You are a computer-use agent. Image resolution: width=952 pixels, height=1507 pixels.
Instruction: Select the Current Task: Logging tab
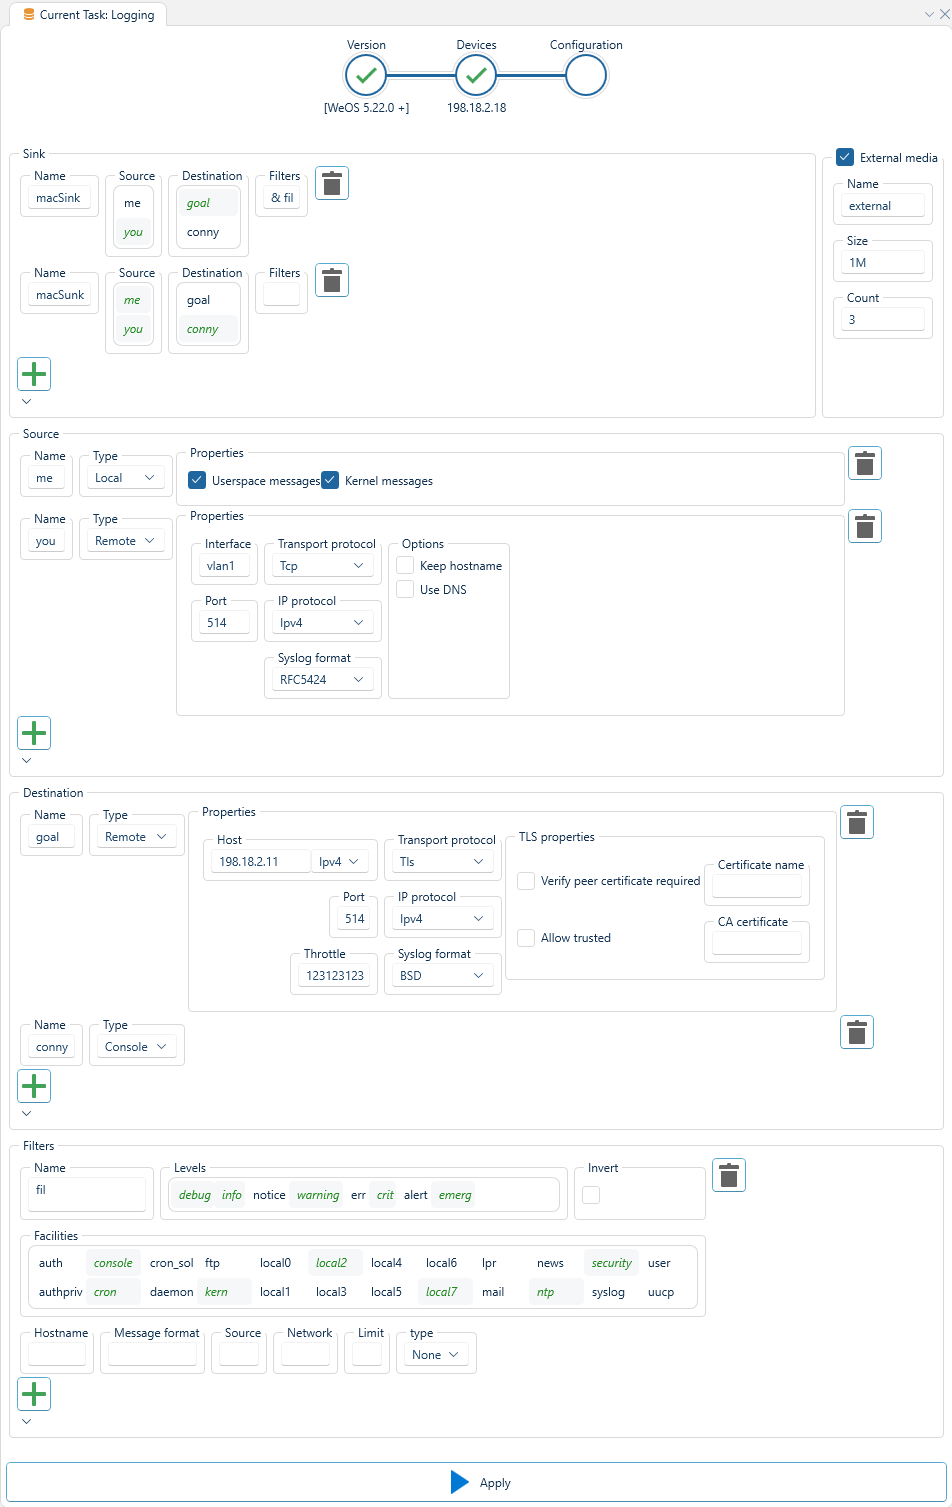click(x=88, y=14)
